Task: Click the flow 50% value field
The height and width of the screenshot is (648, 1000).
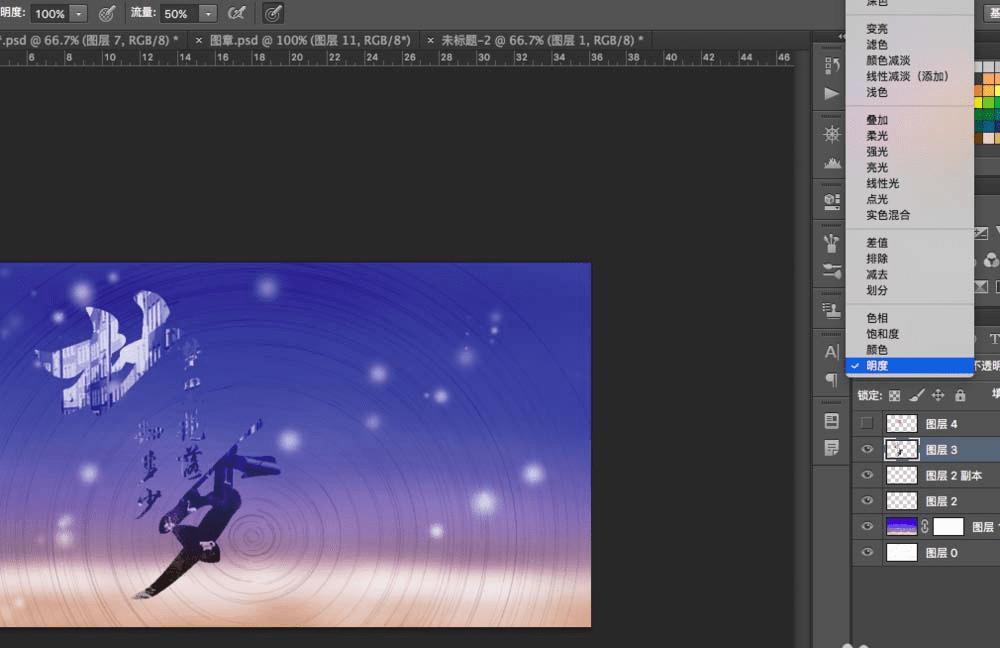Action: pos(179,13)
